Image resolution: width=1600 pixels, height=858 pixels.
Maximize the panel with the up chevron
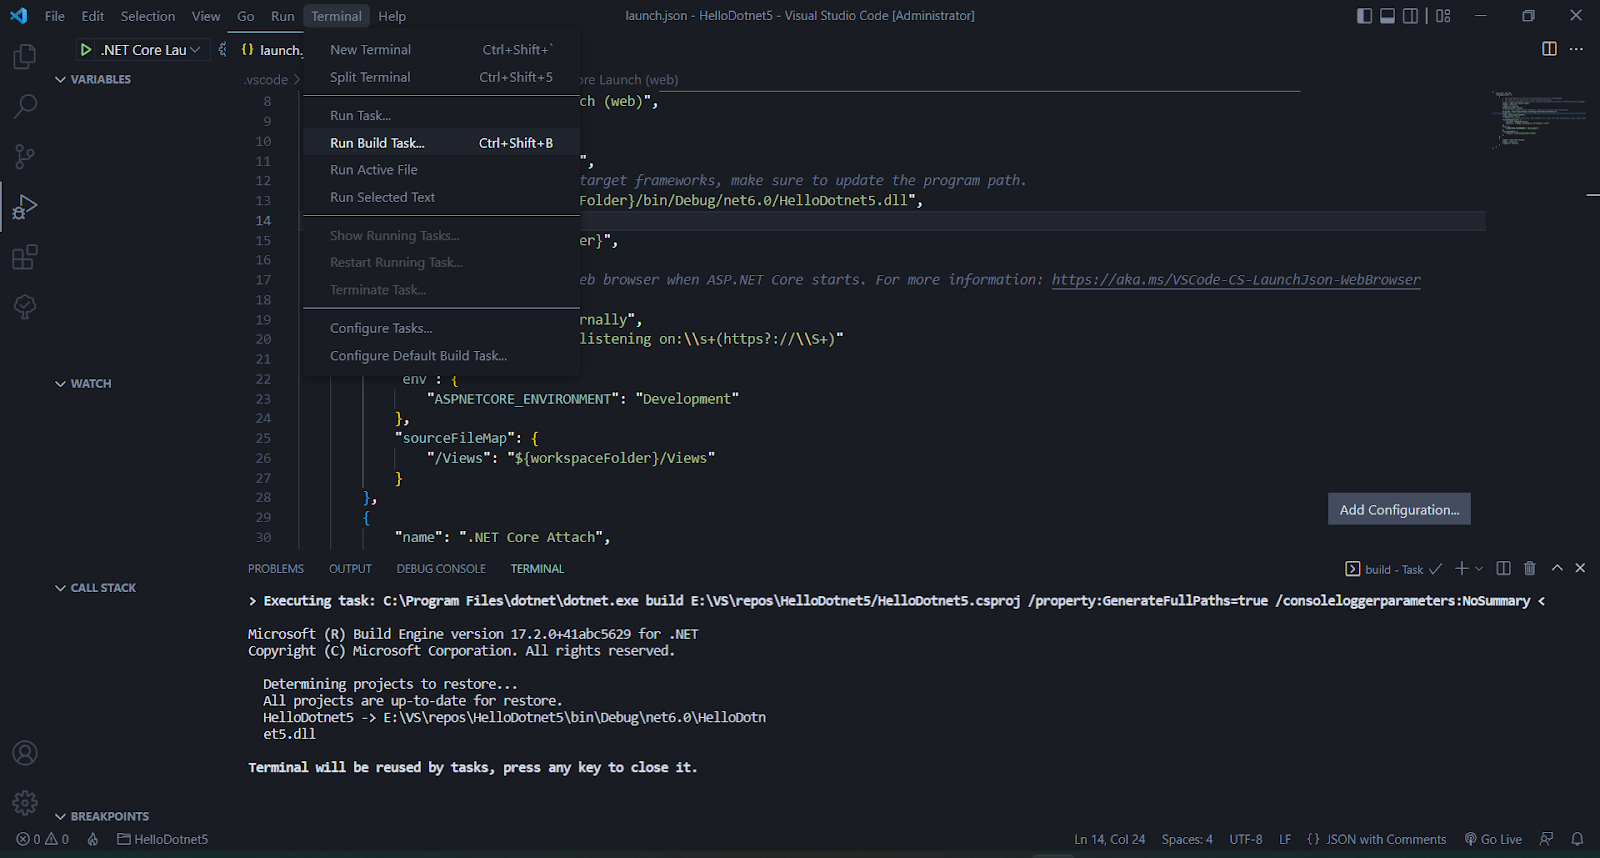[x=1557, y=568]
